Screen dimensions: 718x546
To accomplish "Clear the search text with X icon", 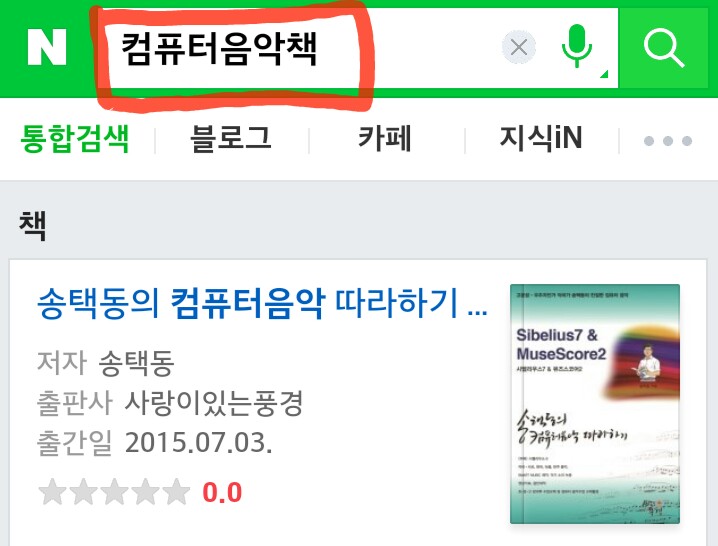I will (519, 47).
